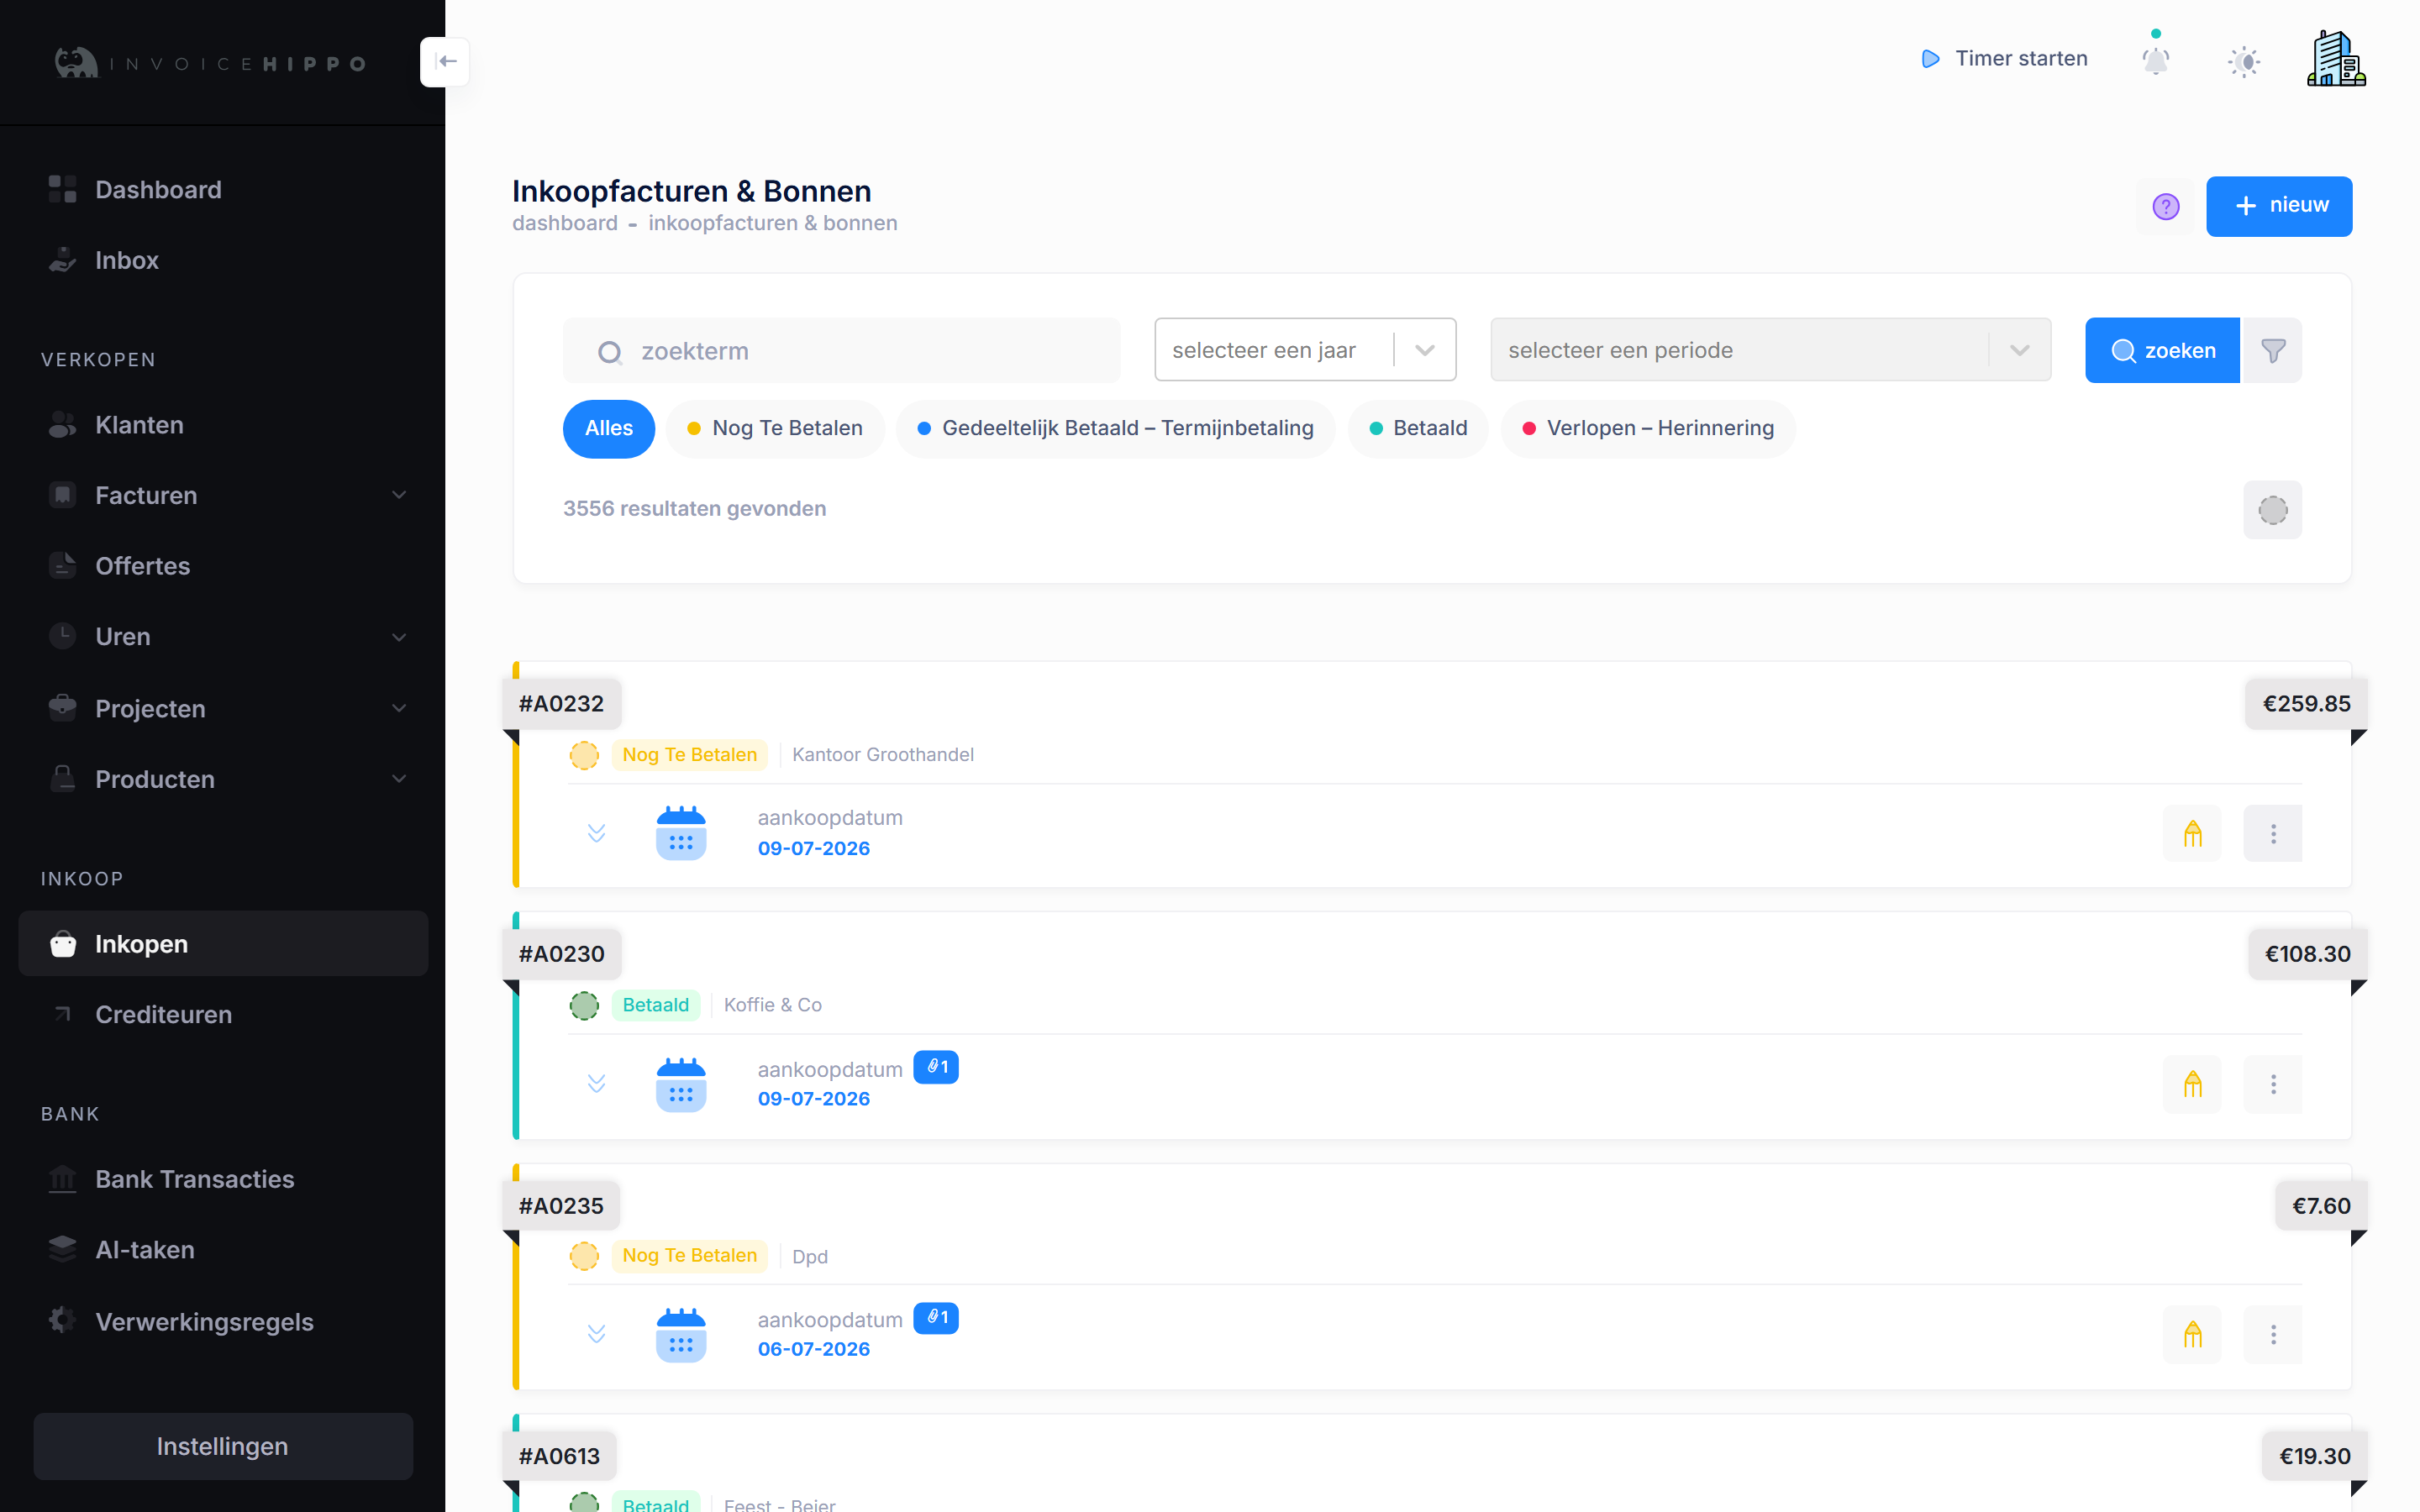Open invoice number #A0232
This screenshot has width=2420, height=1512.
pos(561,704)
